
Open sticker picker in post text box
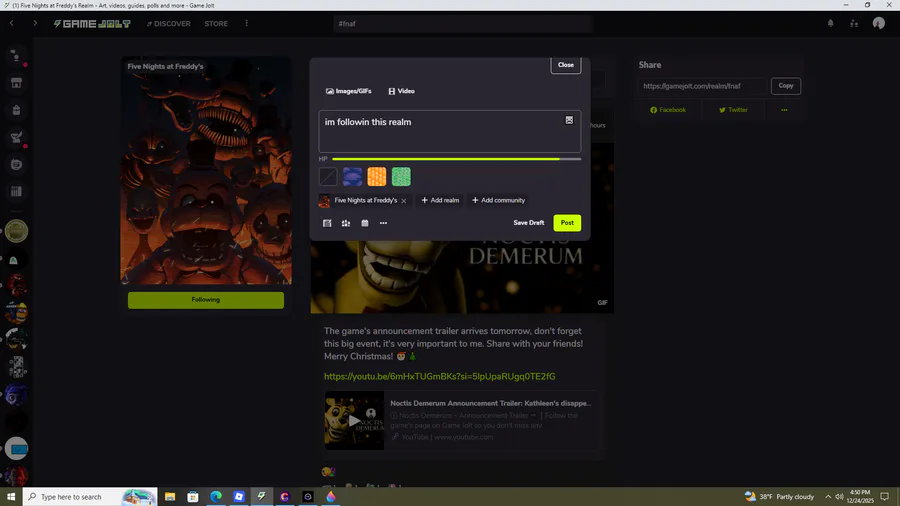tap(569, 120)
